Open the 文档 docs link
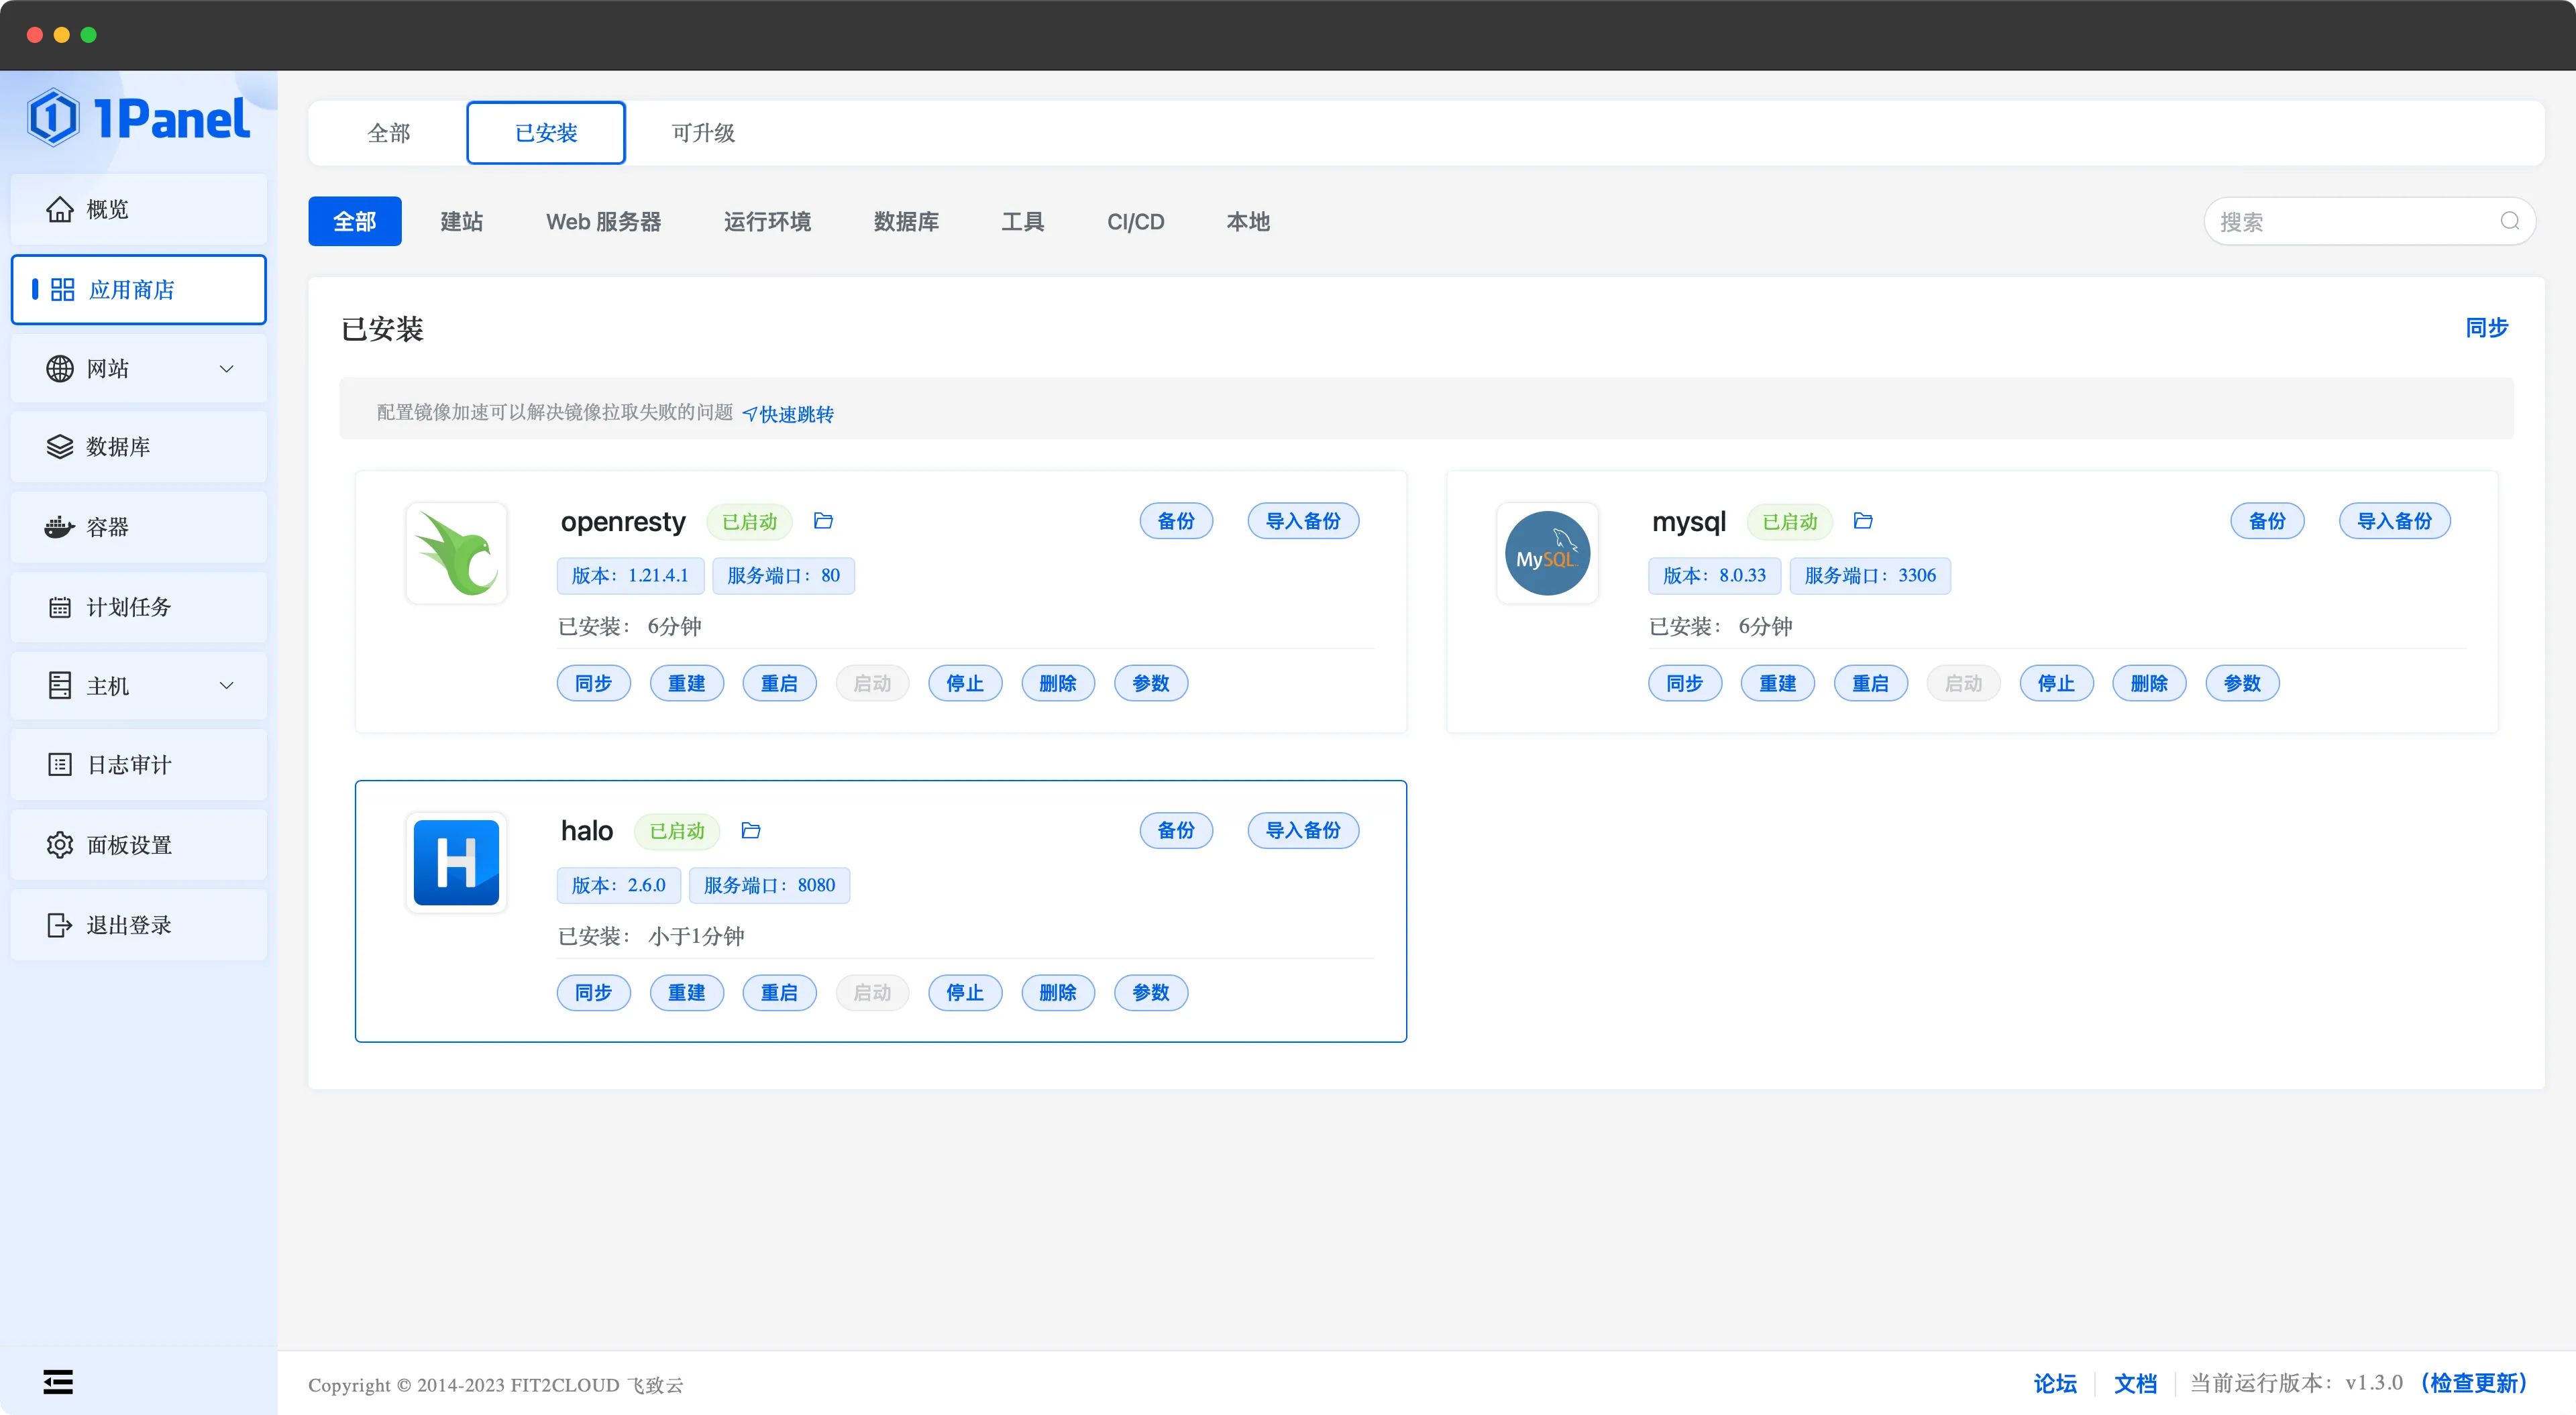 [x=2135, y=1383]
